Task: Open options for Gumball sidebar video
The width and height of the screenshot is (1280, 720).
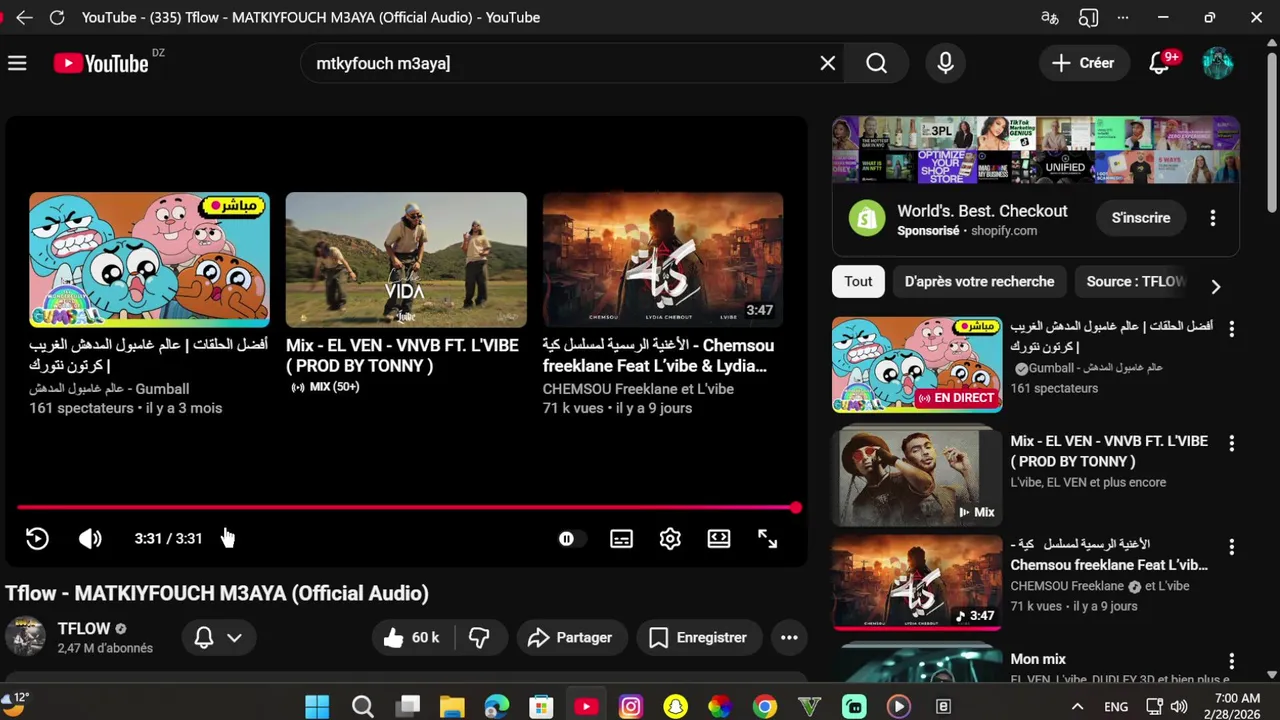Action: pyautogui.click(x=1231, y=329)
